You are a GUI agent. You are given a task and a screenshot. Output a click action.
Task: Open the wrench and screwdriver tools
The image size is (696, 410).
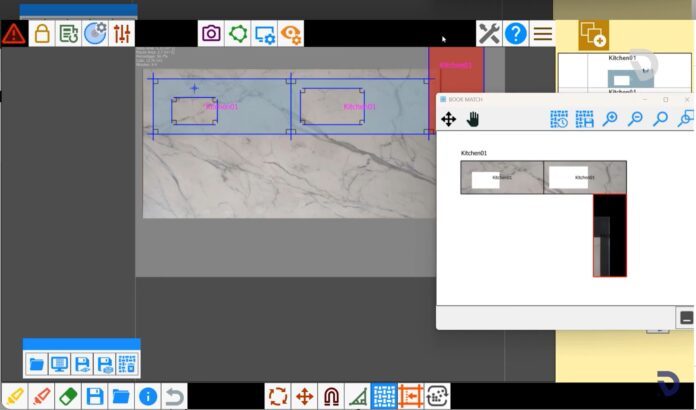[489, 34]
